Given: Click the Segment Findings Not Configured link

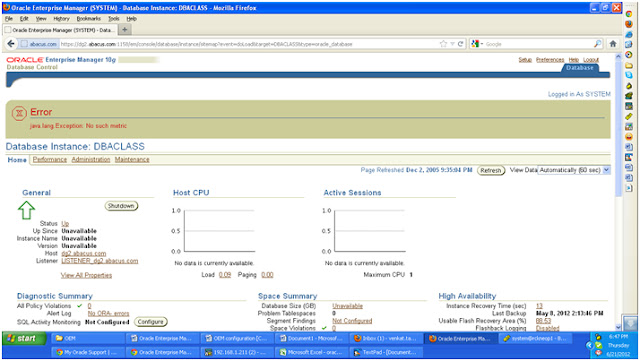Looking at the screenshot, I should click(x=352, y=321).
